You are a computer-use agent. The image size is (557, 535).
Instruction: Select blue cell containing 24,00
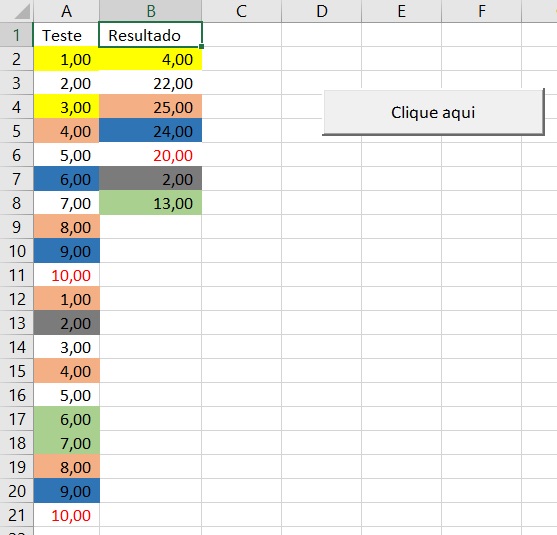coord(151,131)
